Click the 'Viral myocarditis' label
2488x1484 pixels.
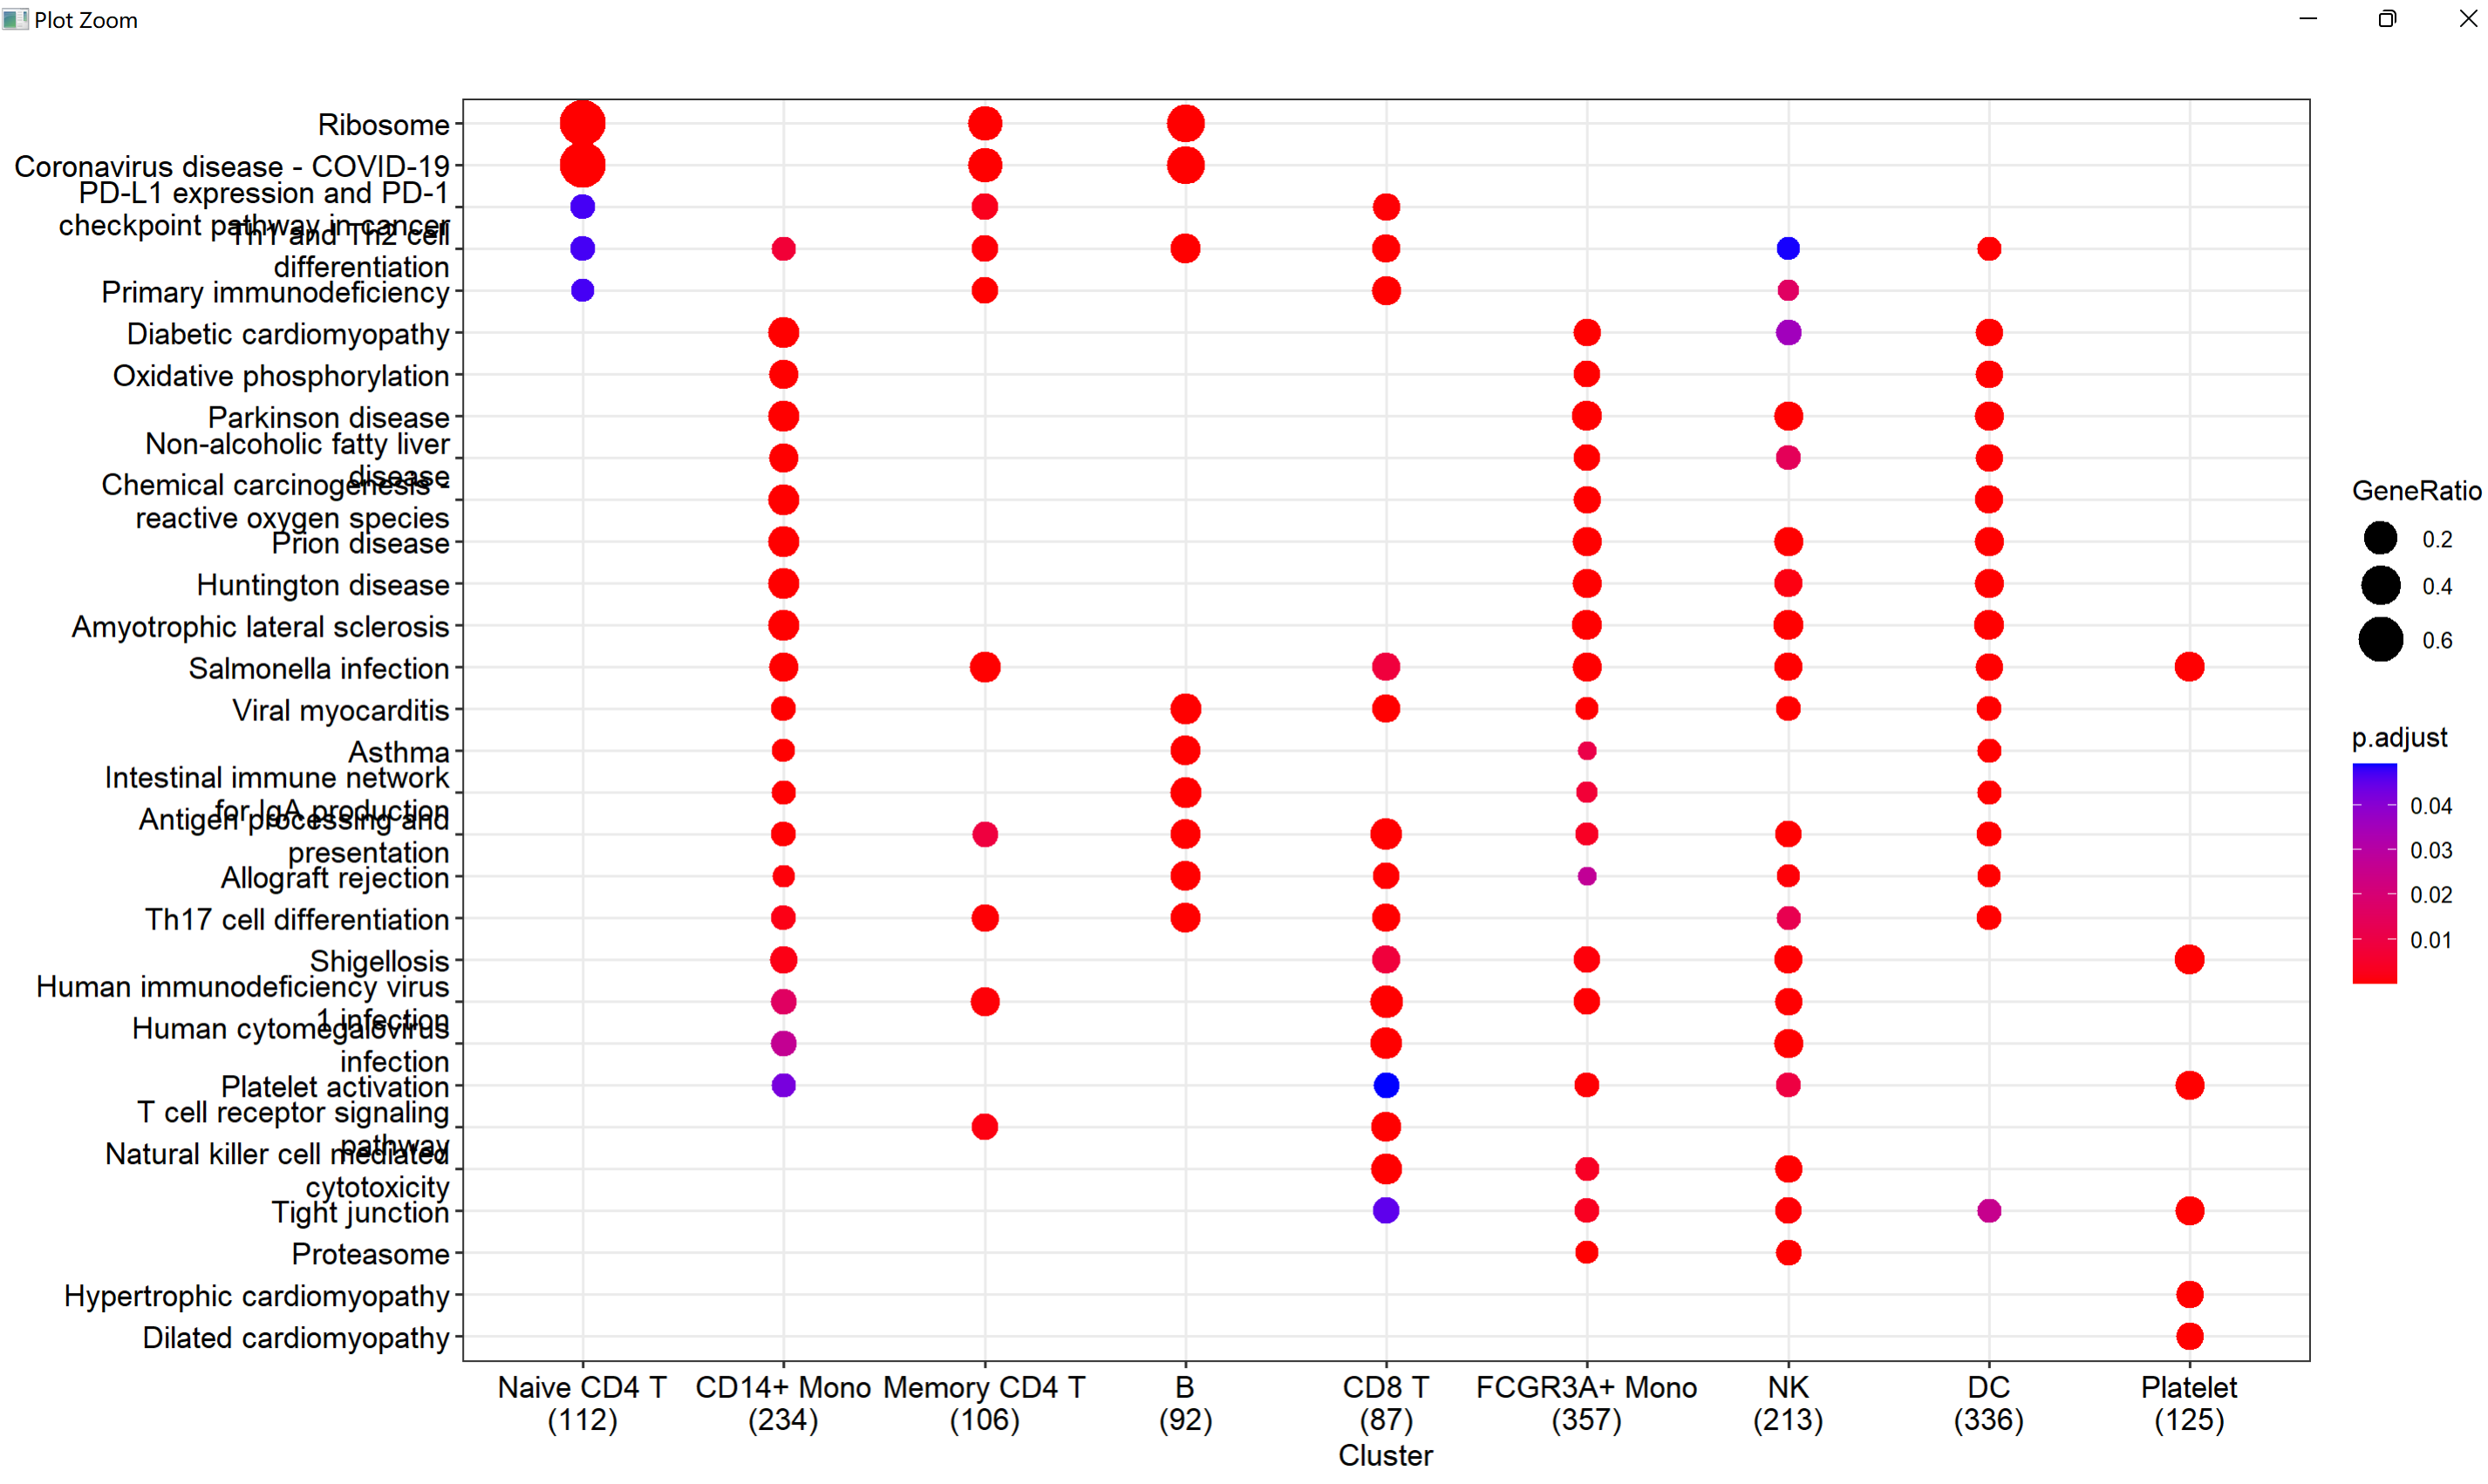click(x=341, y=710)
